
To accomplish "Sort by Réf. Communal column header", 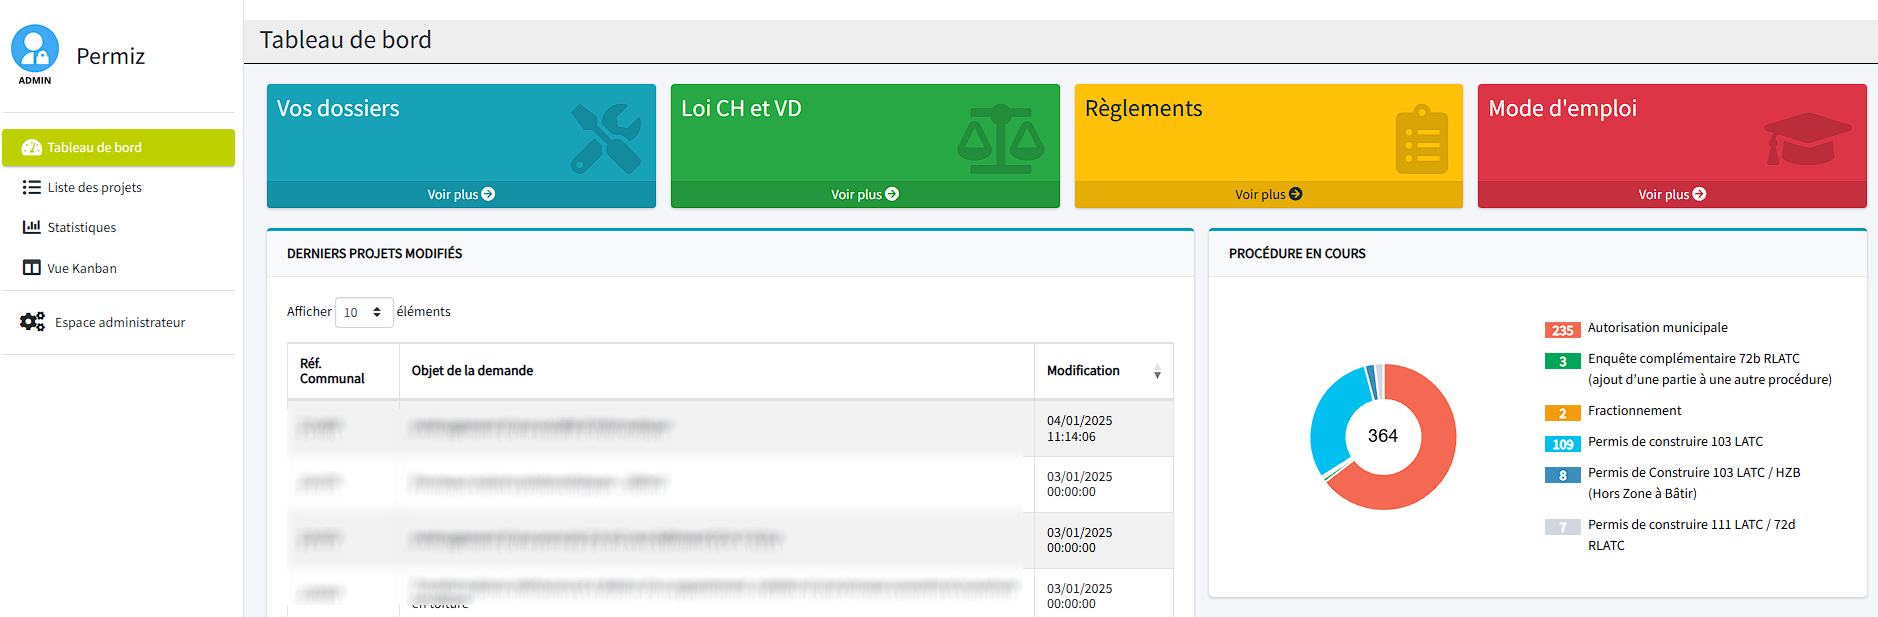I will (x=343, y=371).
